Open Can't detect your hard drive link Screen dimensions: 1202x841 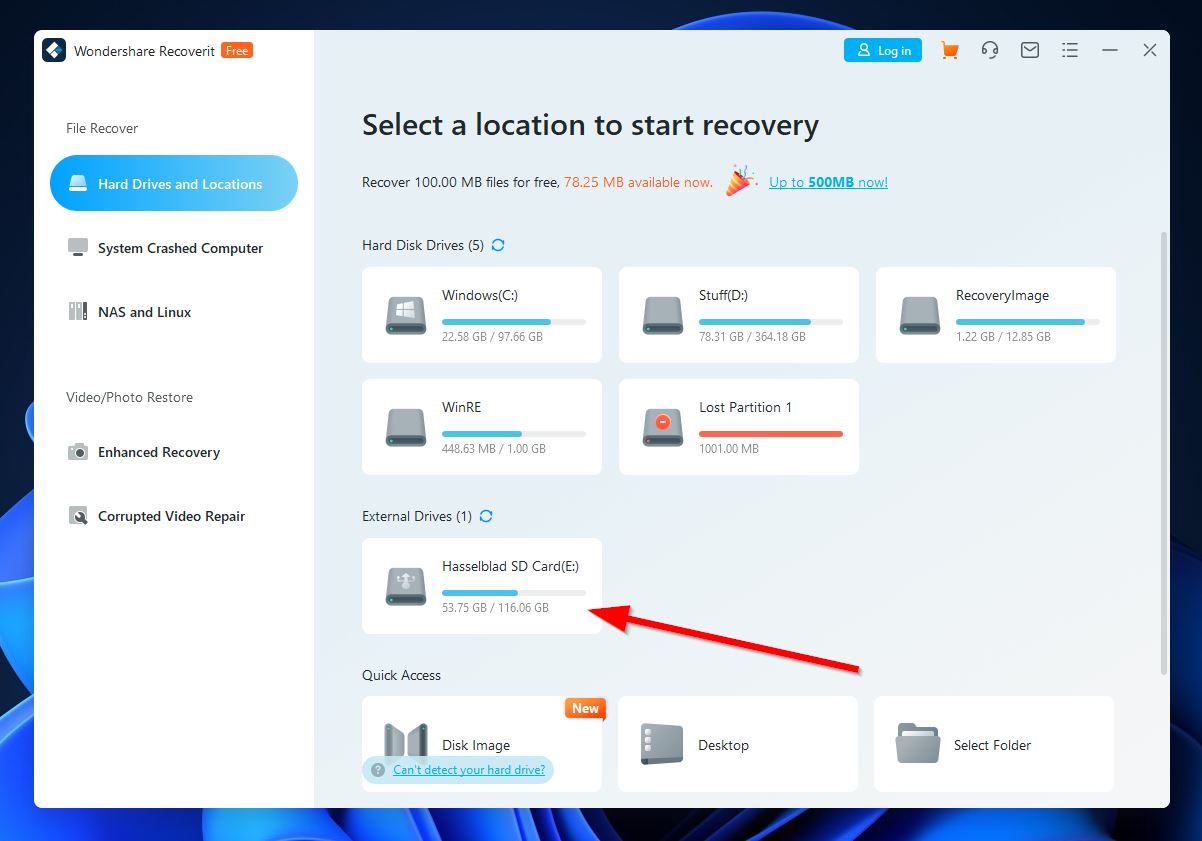tap(469, 770)
